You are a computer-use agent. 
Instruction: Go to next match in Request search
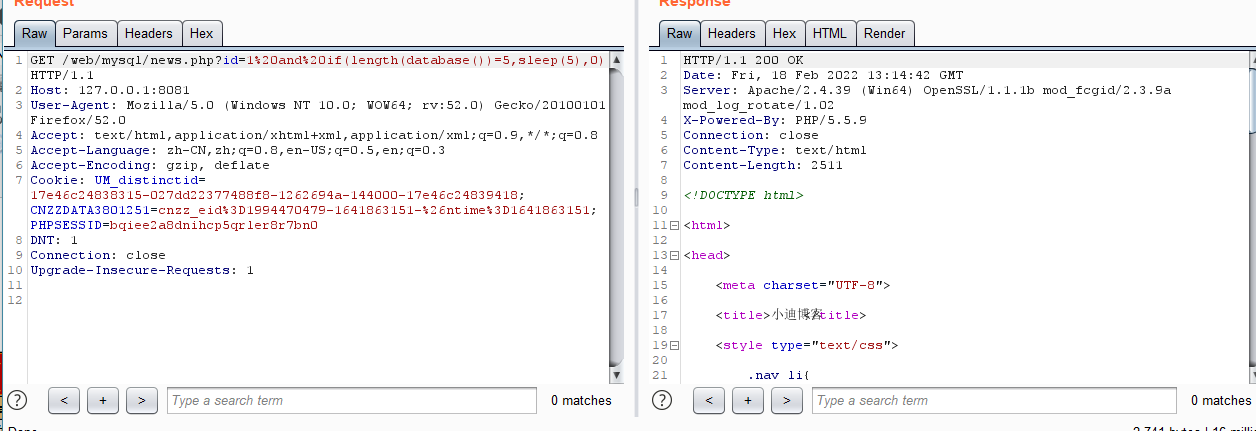pyautogui.click(x=142, y=400)
